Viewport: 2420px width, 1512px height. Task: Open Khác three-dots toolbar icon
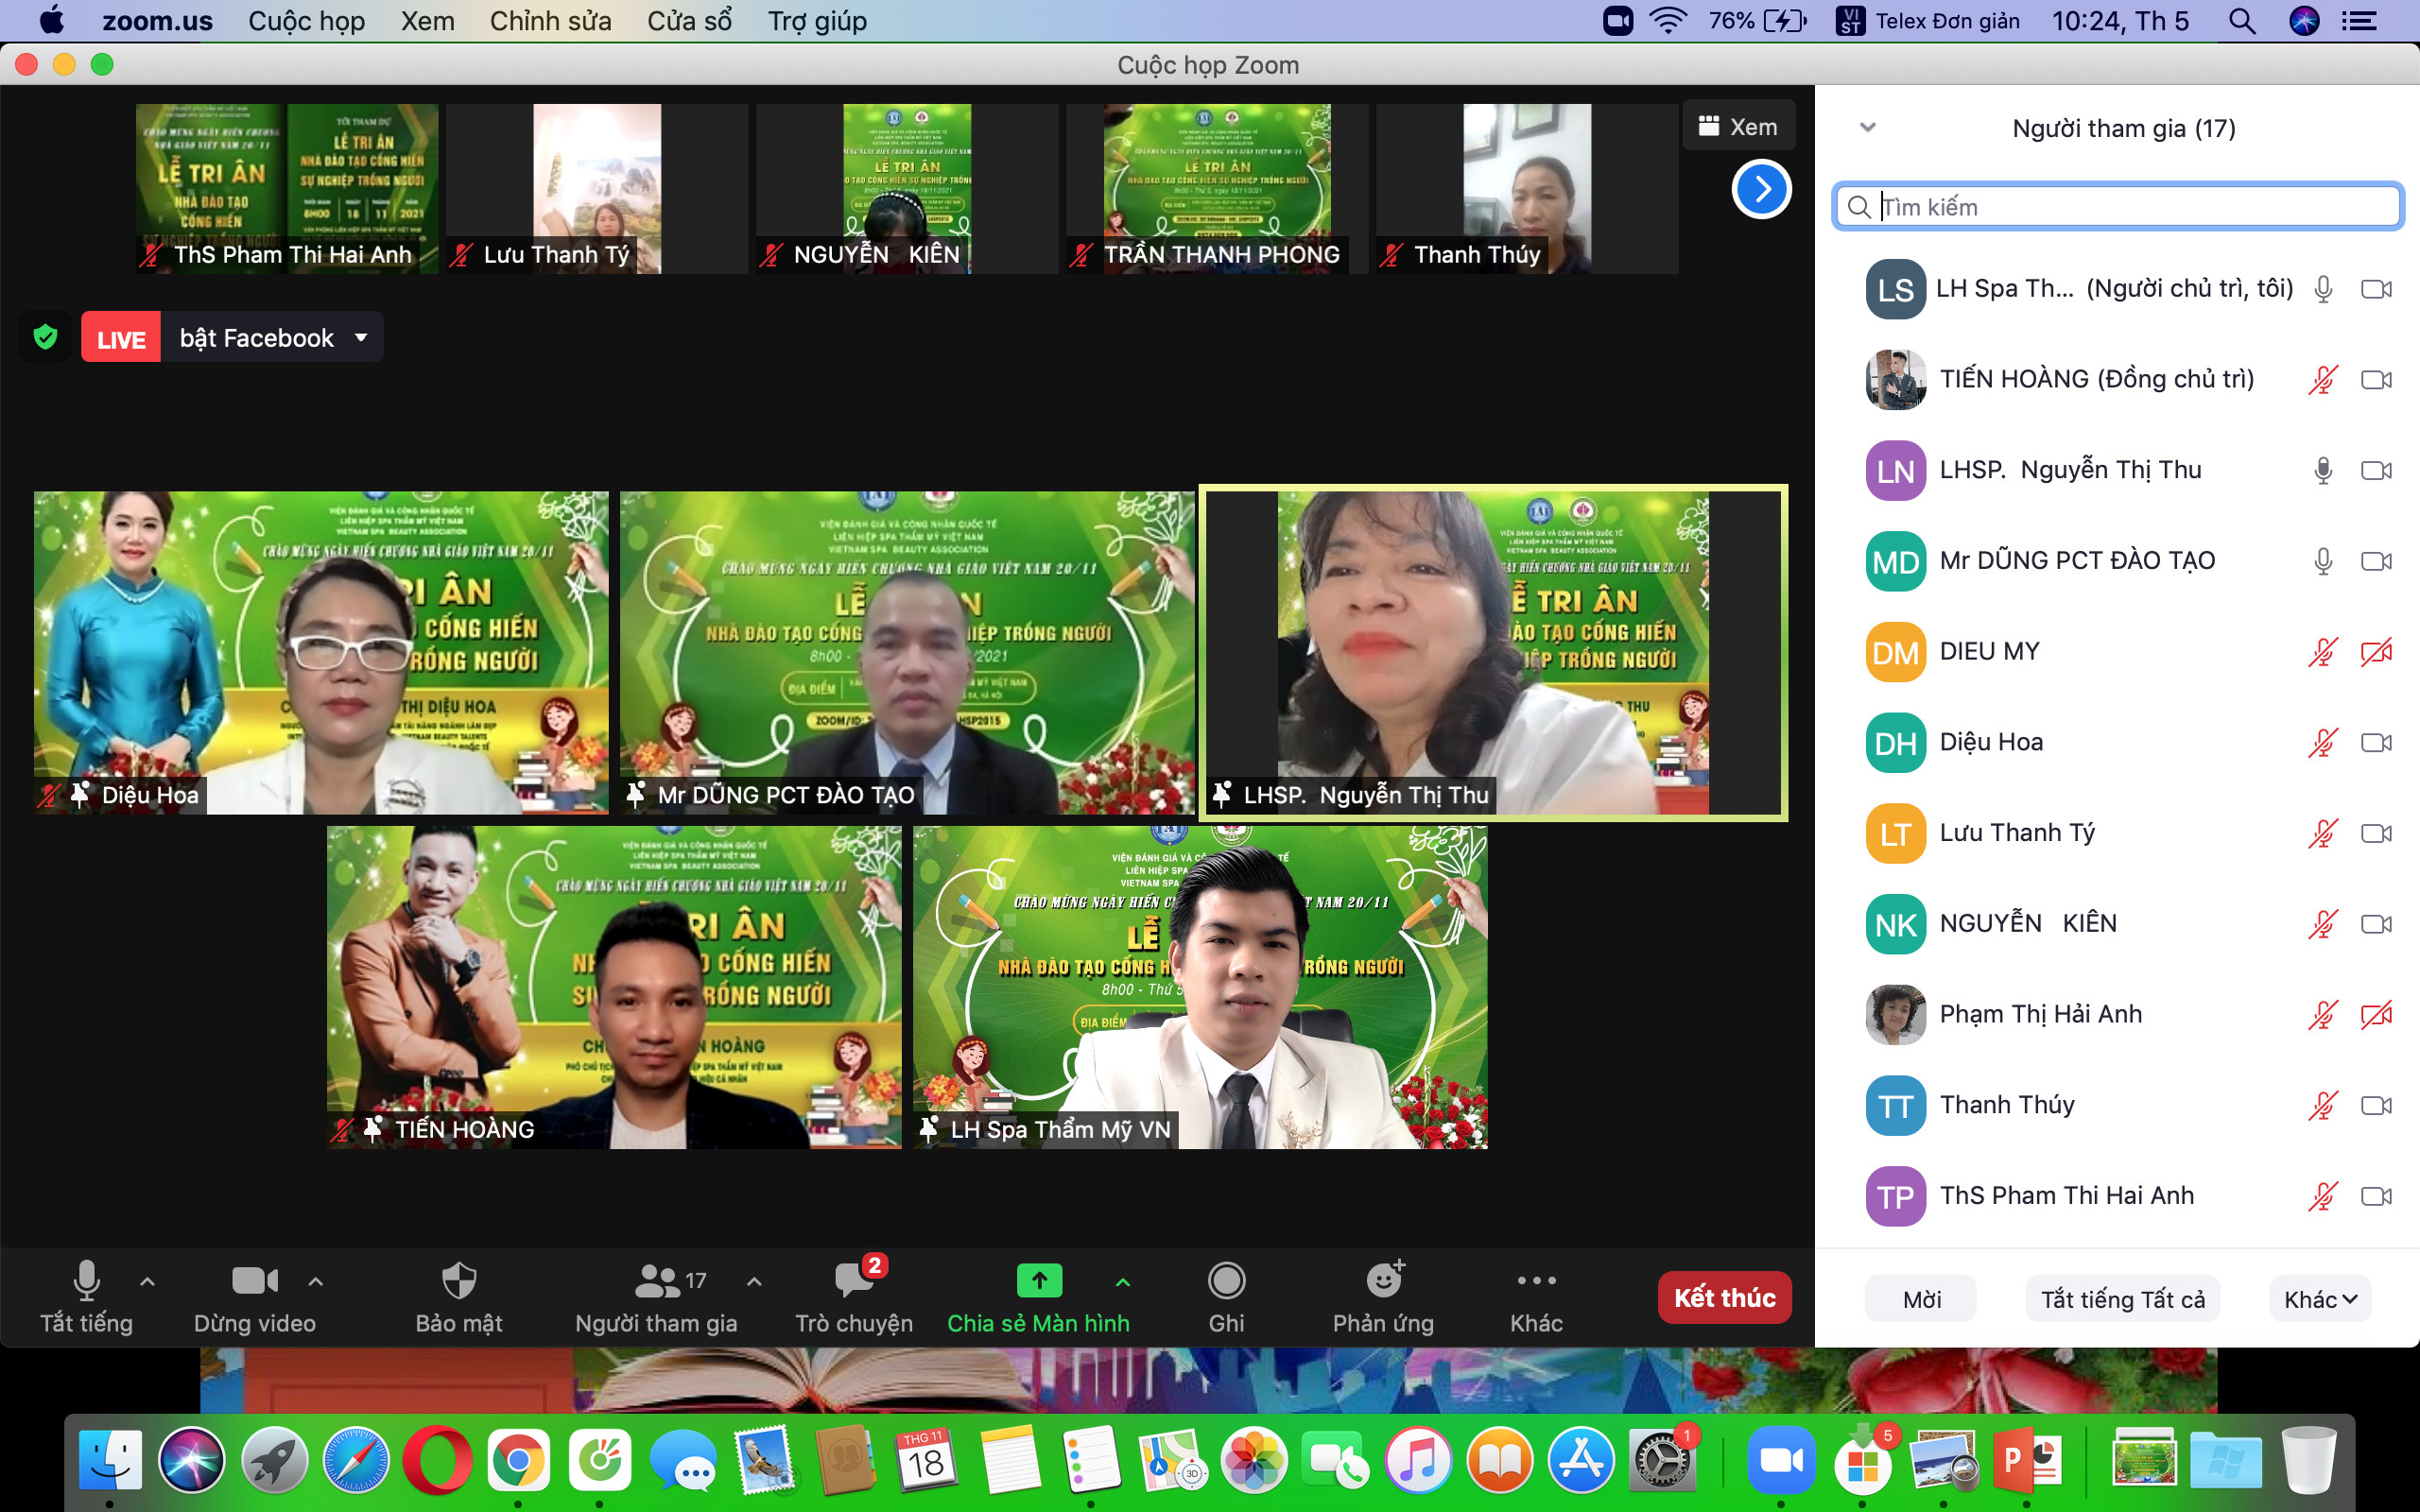click(1536, 1281)
